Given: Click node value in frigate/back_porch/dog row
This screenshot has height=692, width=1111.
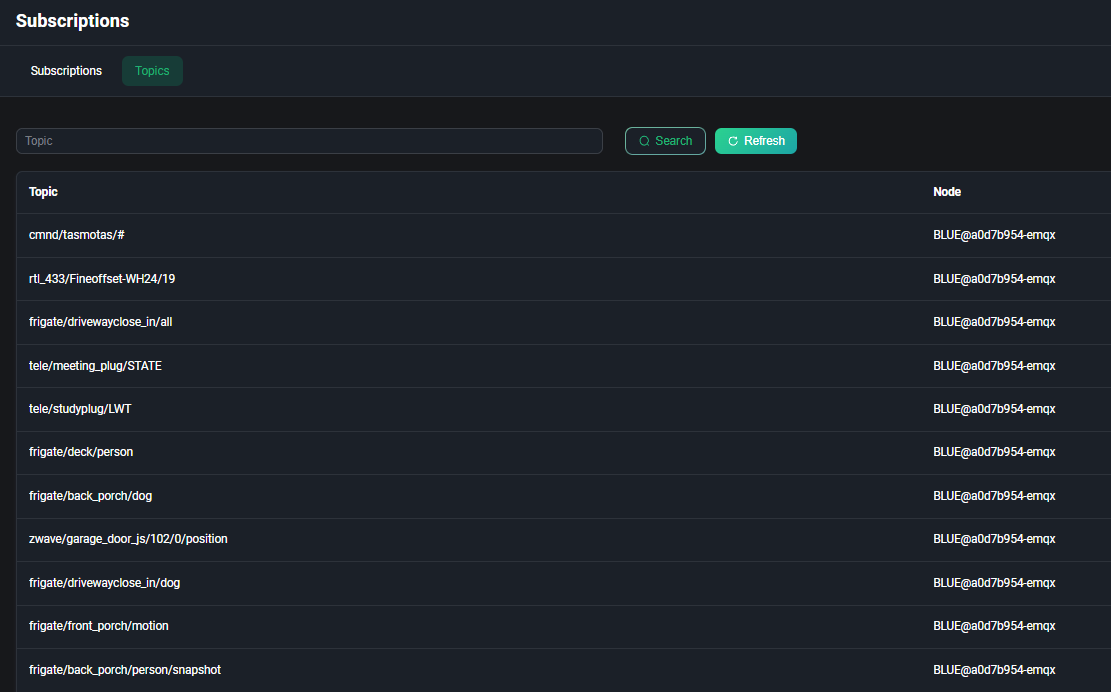Looking at the screenshot, I should pos(994,497).
